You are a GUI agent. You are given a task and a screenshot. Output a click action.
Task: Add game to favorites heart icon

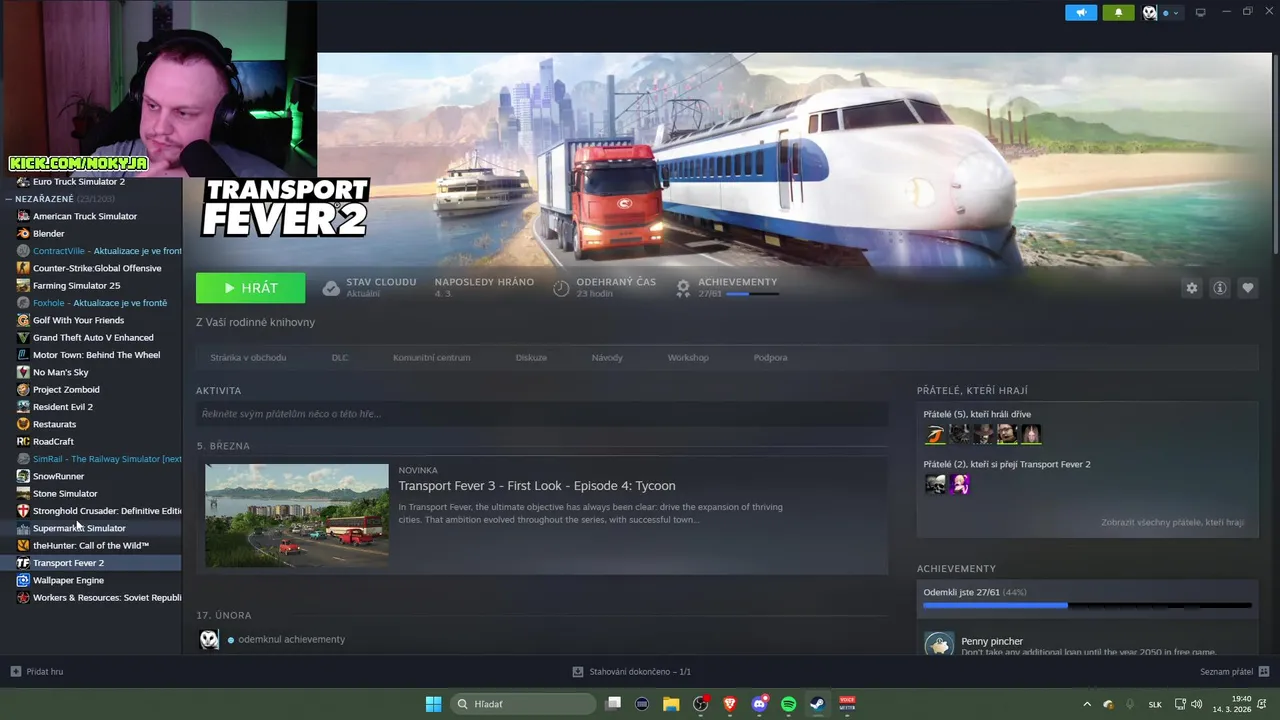tap(1248, 288)
